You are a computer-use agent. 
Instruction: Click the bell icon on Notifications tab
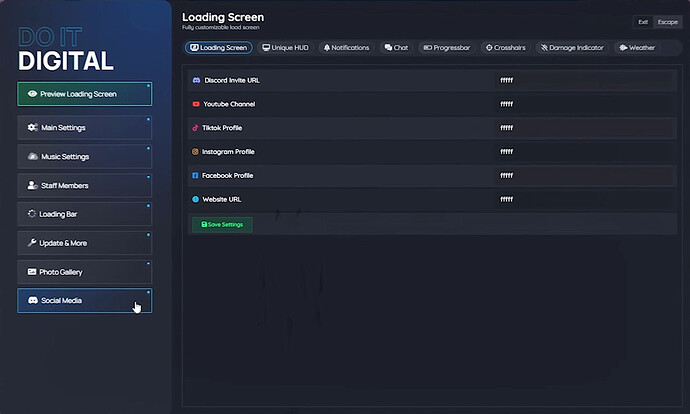coord(327,48)
